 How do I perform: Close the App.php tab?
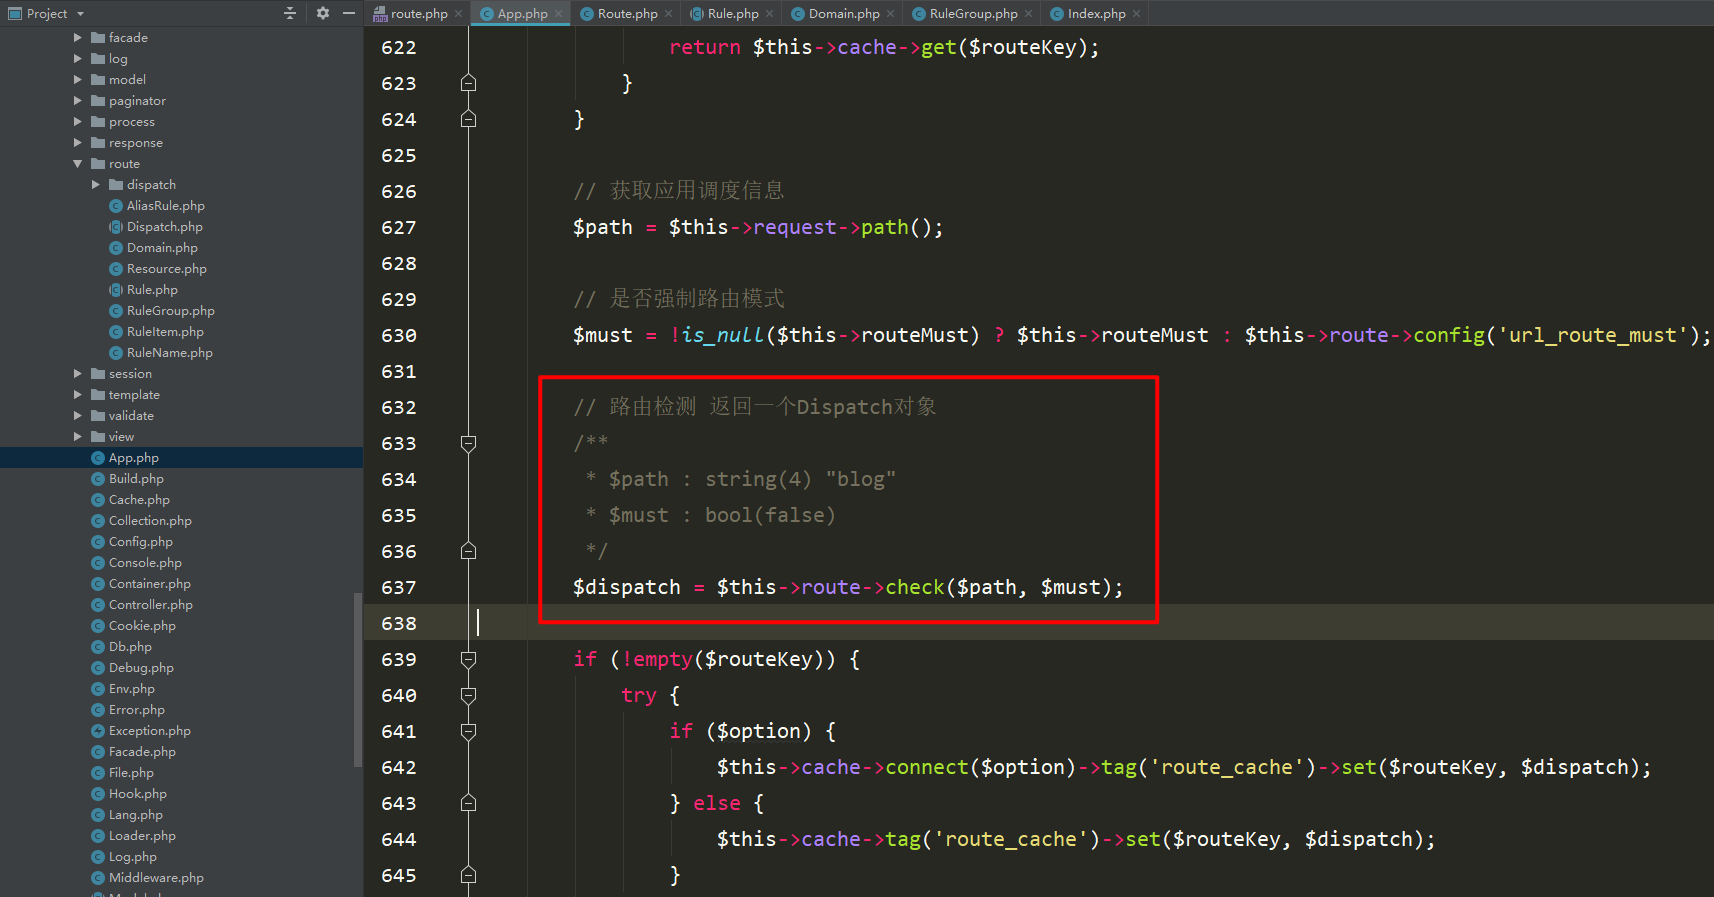pos(559,14)
